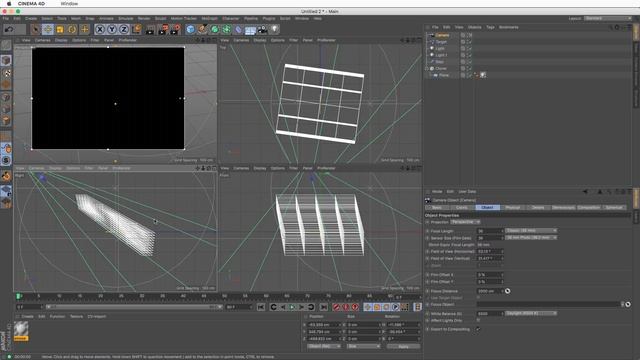Click the Apply button in Coordinates

(x=403, y=346)
